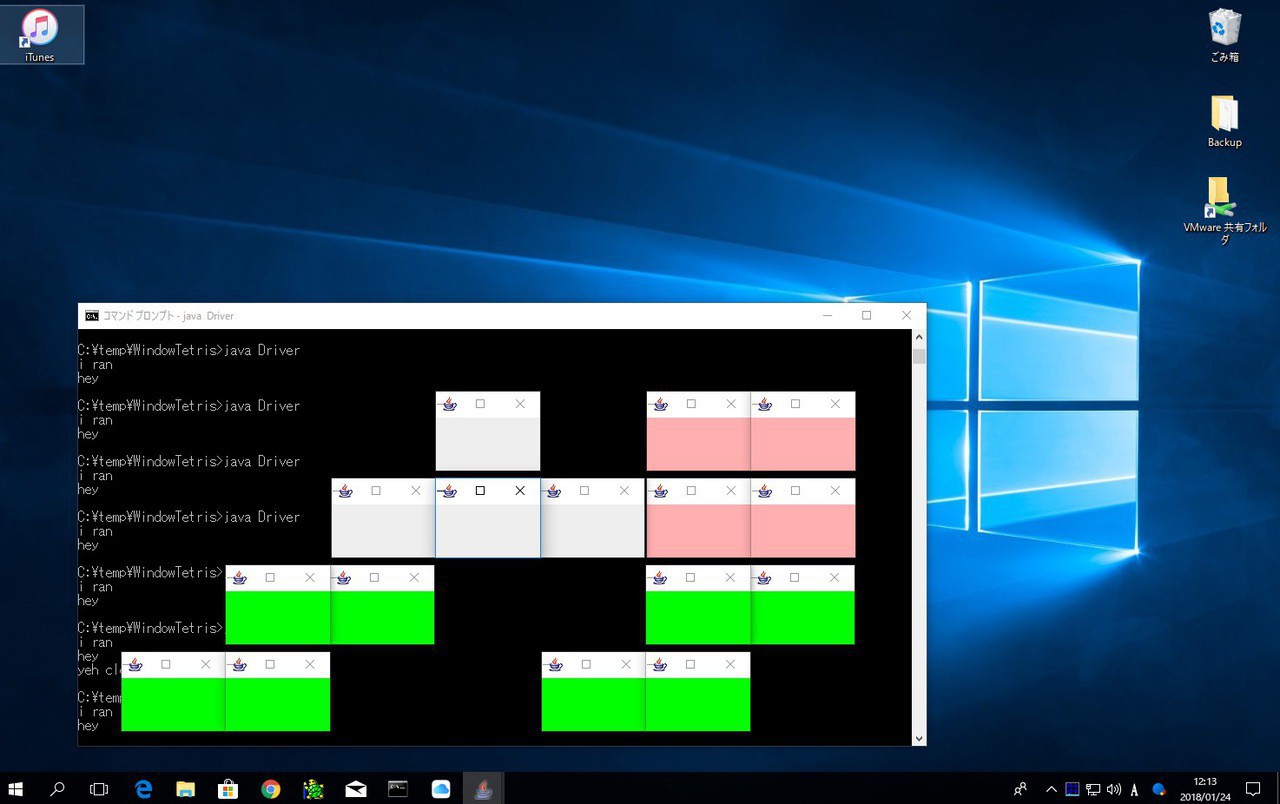Image resolution: width=1280 pixels, height=804 pixels.
Task: Expand hidden system tray icons chevron
Action: point(1050,789)
